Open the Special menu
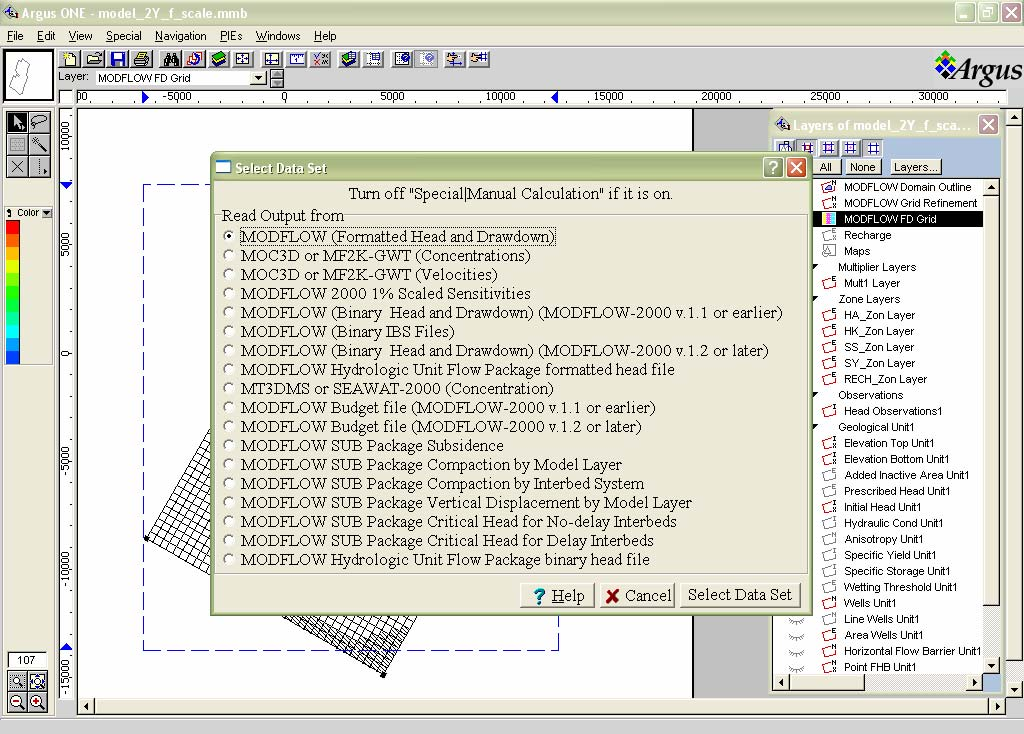Image resolution: width=1024 pixels, height=734 pixels. (x=123, y=36)
